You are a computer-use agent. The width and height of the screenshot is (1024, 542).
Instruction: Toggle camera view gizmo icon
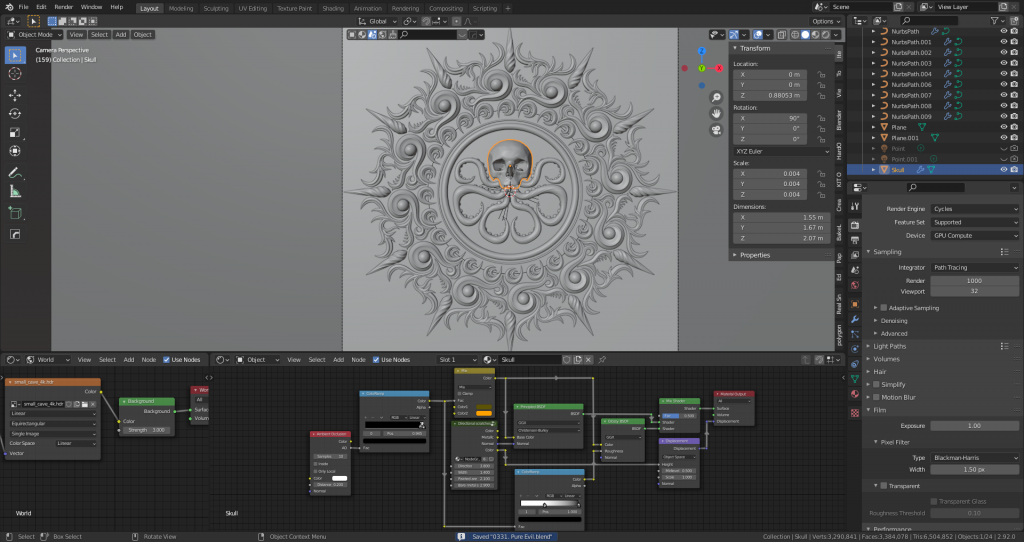[x=716, y=130]
